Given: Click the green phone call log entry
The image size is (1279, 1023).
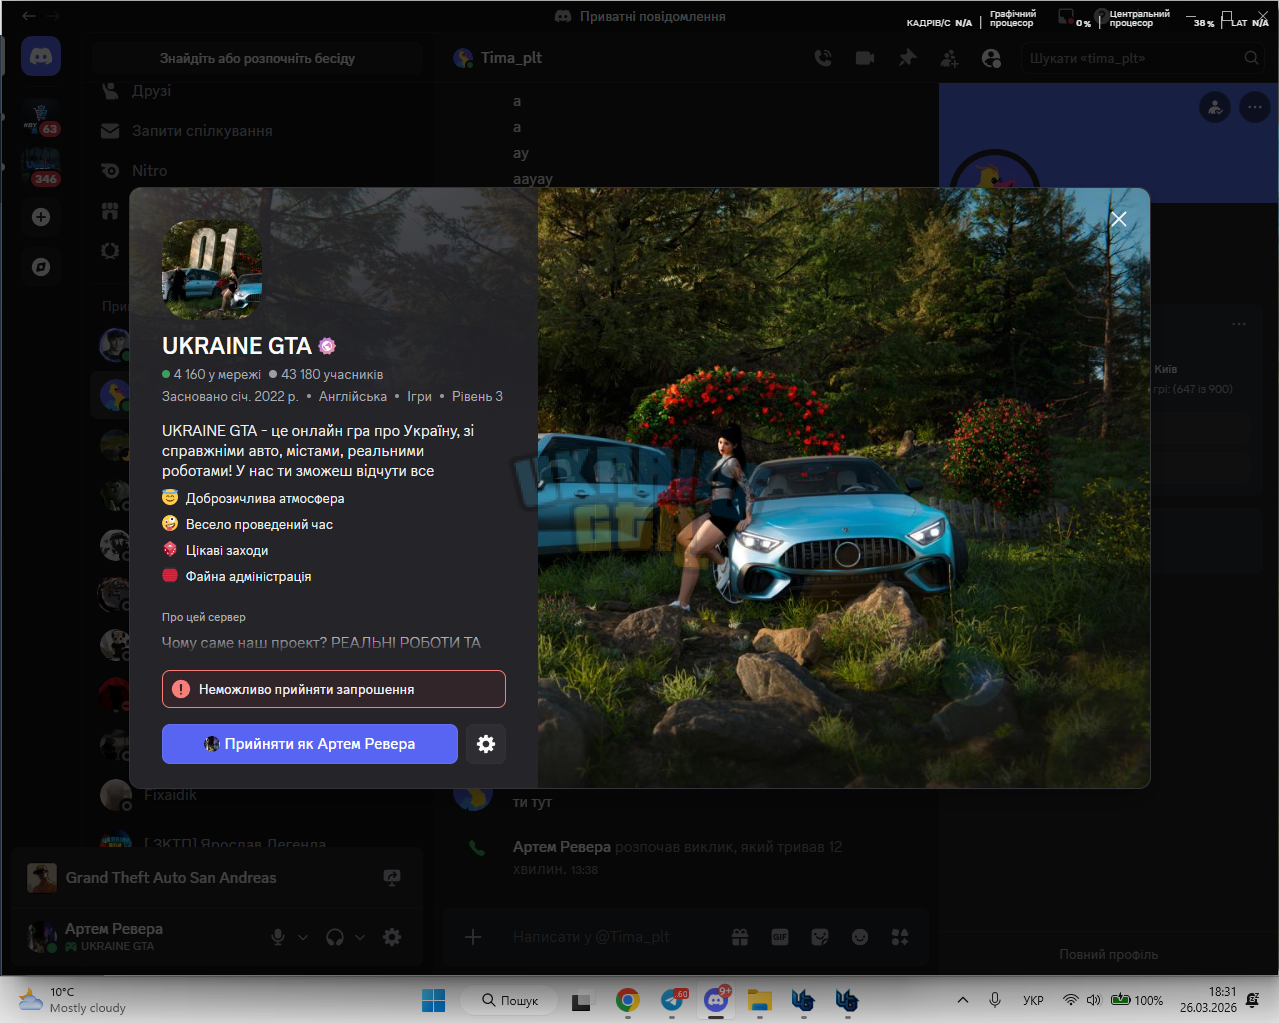Looking at the screenshot, I should (x=477, y=848).
